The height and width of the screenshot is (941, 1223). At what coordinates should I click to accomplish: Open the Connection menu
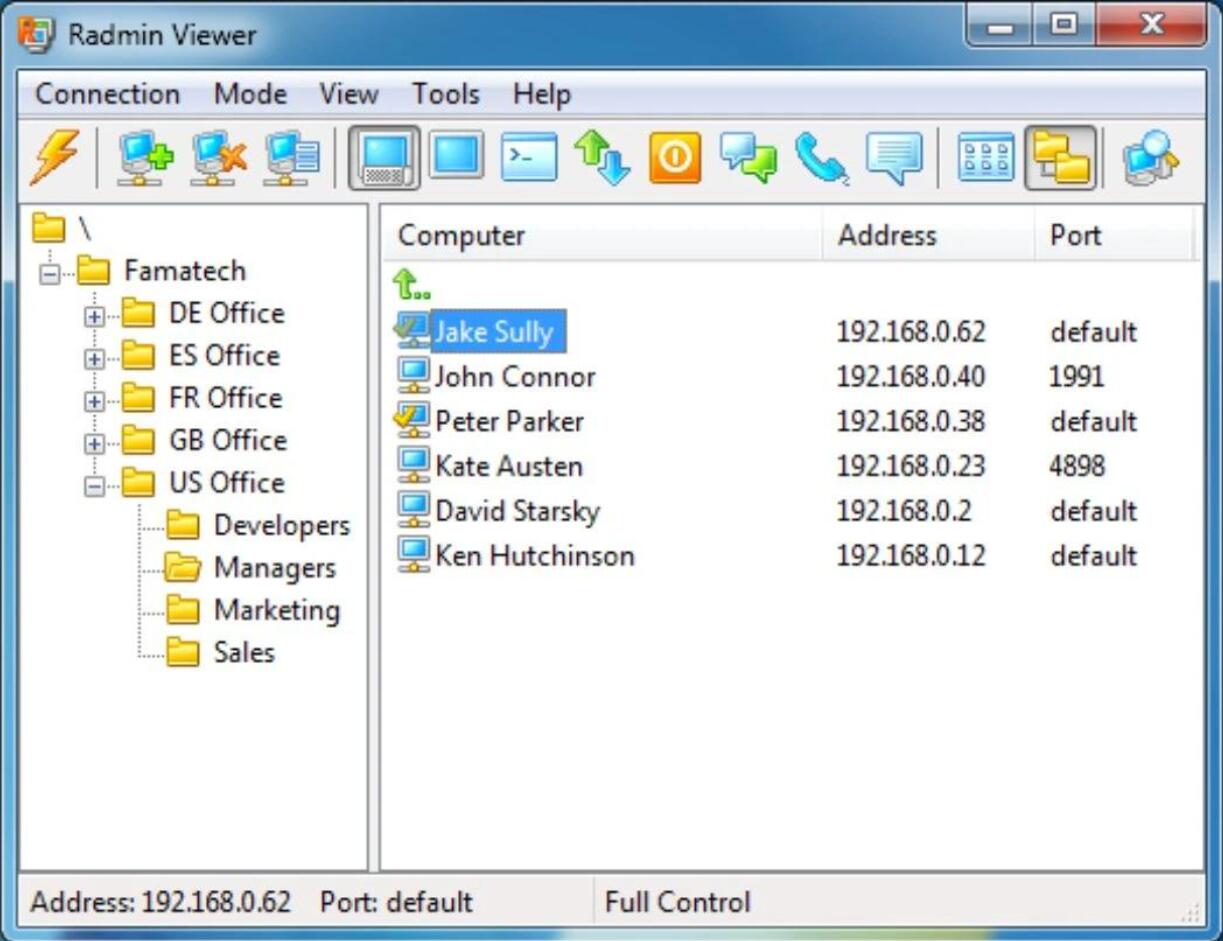click(x=107, y=94)
